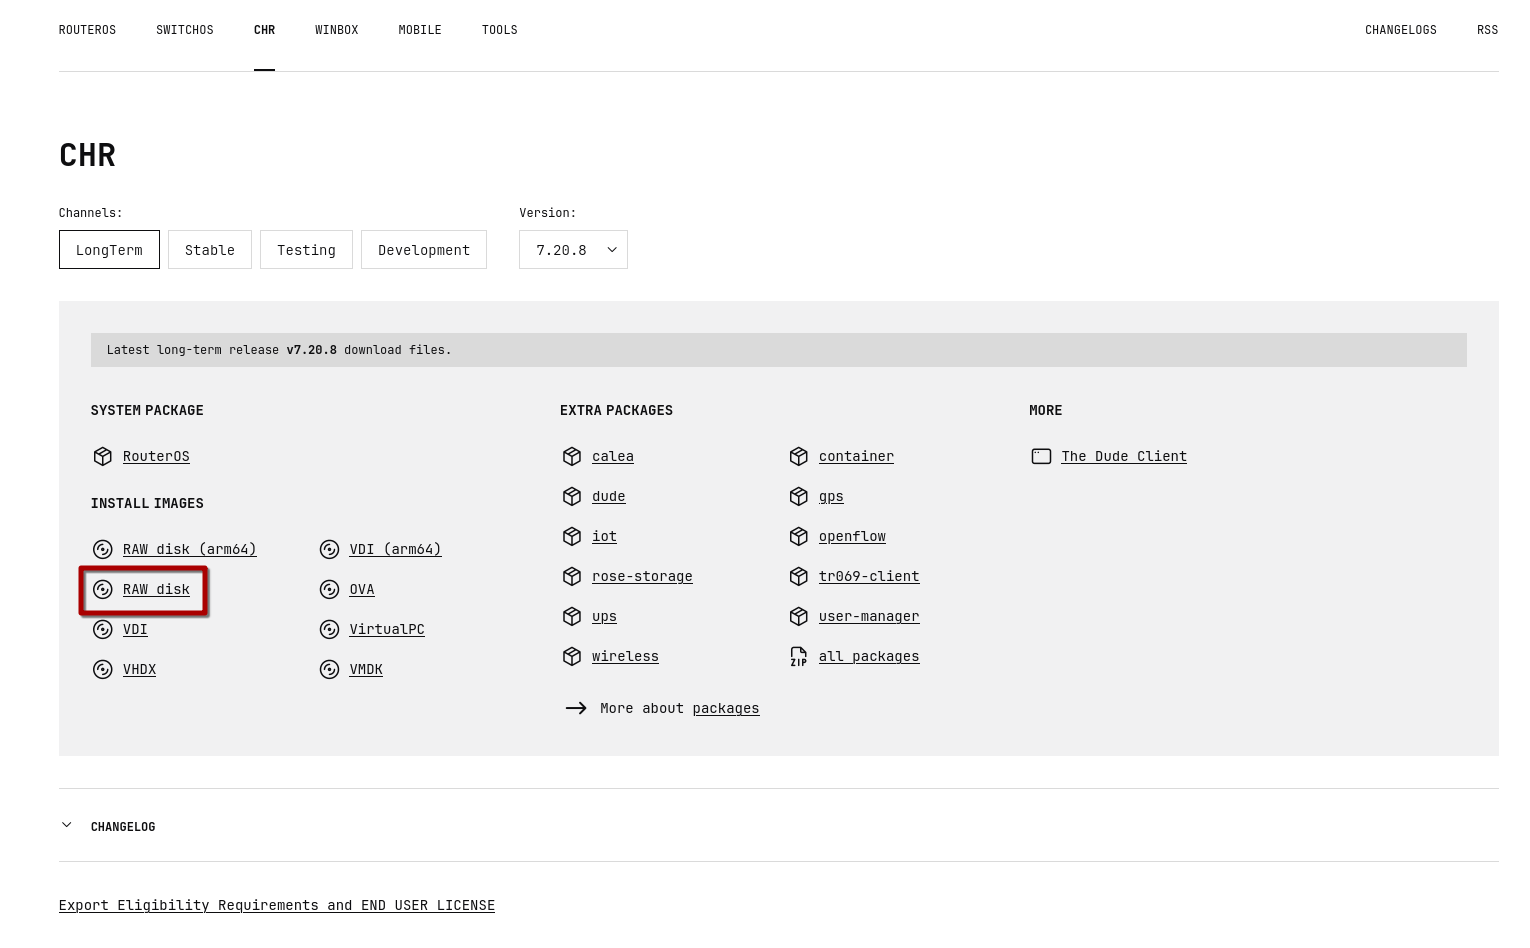Download the all packages zip

(869, 656)
